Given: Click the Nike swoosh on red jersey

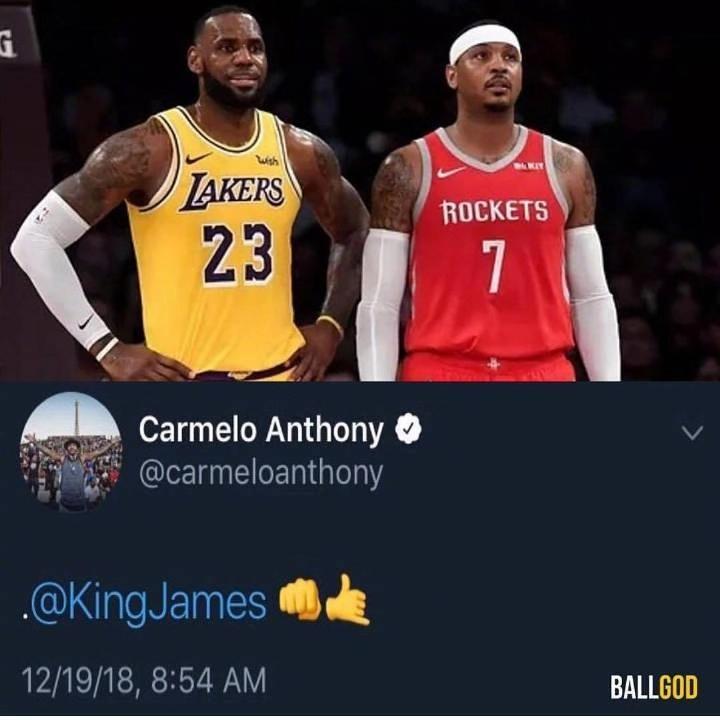Looking at the screenshot, I should [x=451, y=172].
